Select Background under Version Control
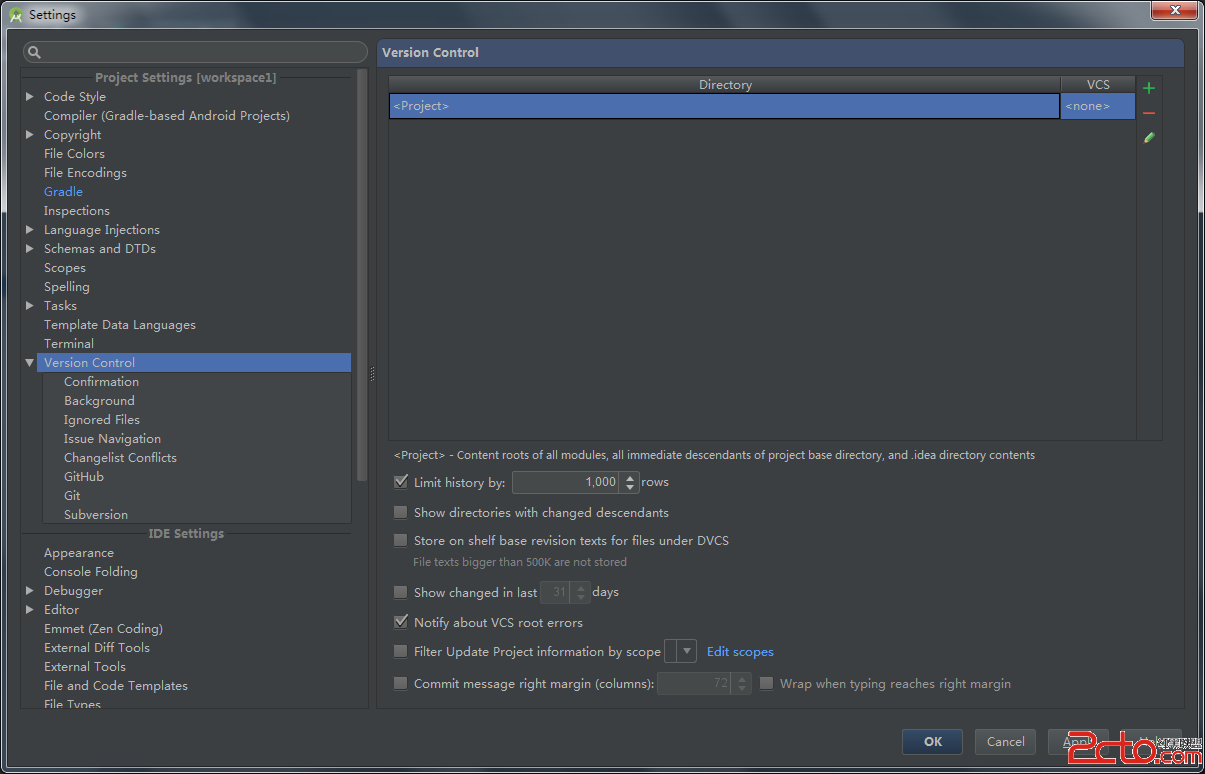1205x774 pixels. coord(99,401)
